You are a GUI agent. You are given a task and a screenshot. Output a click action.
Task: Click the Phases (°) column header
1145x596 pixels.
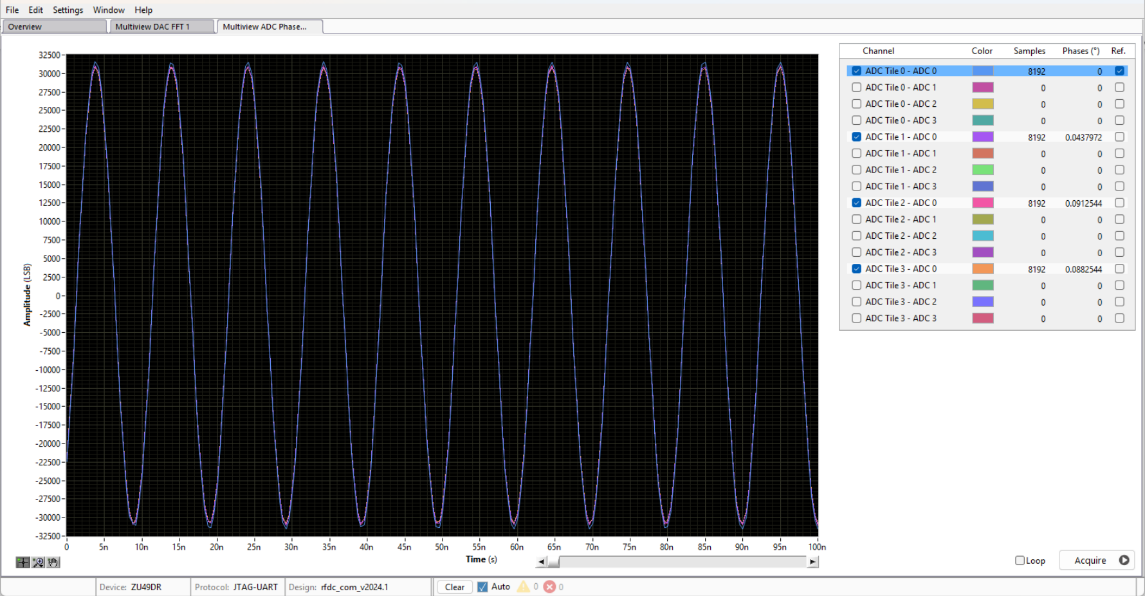coord(1080,50)
